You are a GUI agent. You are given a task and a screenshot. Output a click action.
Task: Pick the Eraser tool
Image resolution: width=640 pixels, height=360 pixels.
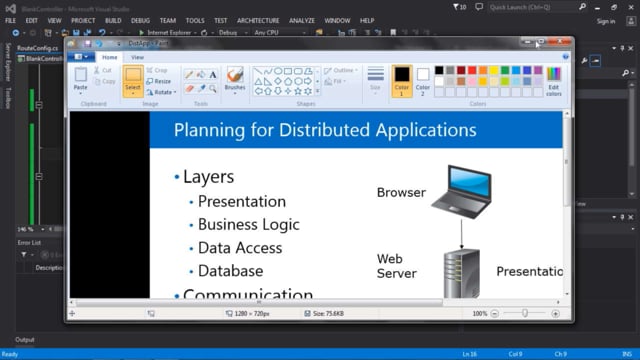[189, 89]
